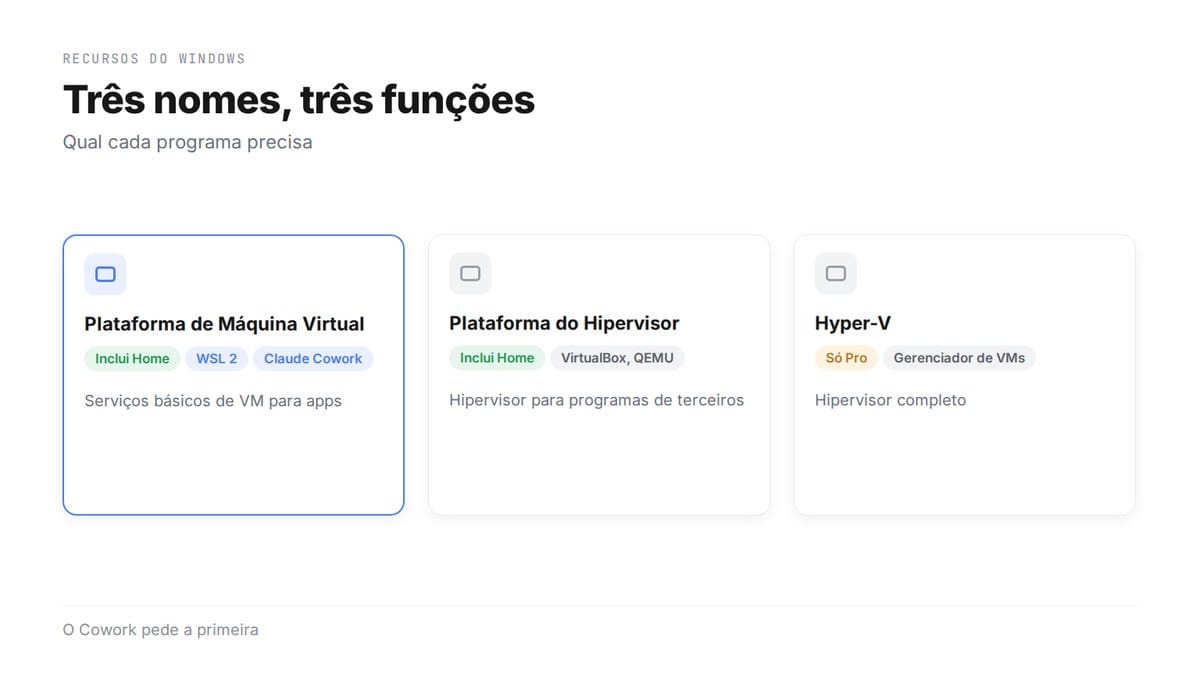Image resolution: width=1200 pixels, height=675 pixels.
Task: Click text Hipervisor para programas de terceiros
Action: [597, 401]
